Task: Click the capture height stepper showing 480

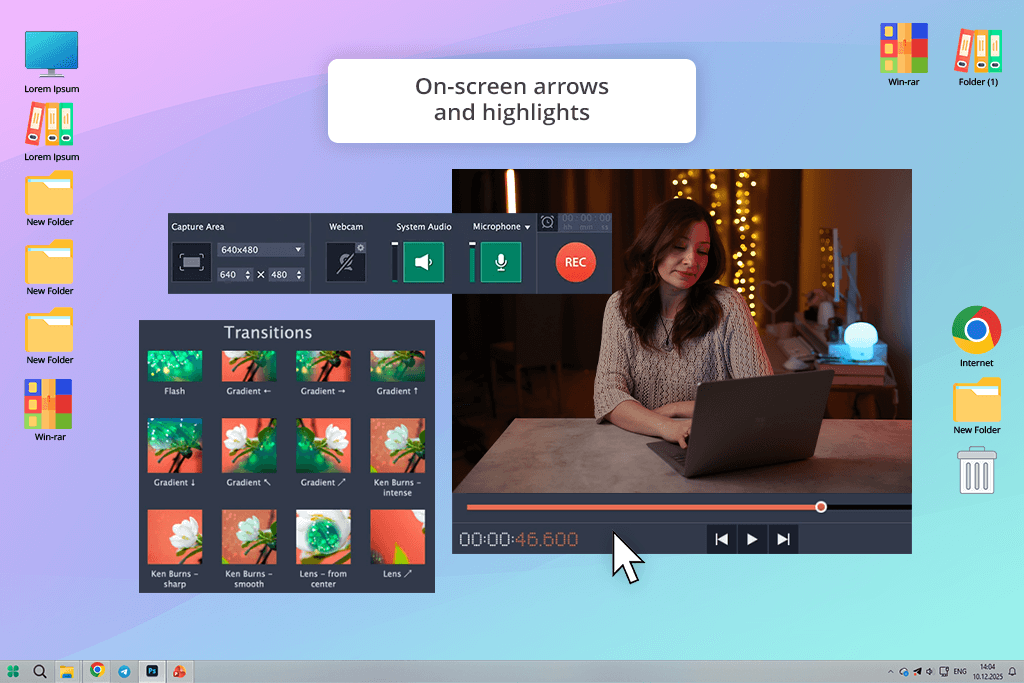Action: pos(286,275)
